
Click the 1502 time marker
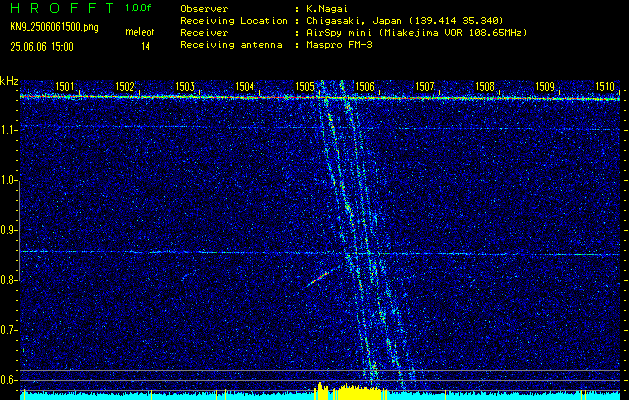pos(124,86)
